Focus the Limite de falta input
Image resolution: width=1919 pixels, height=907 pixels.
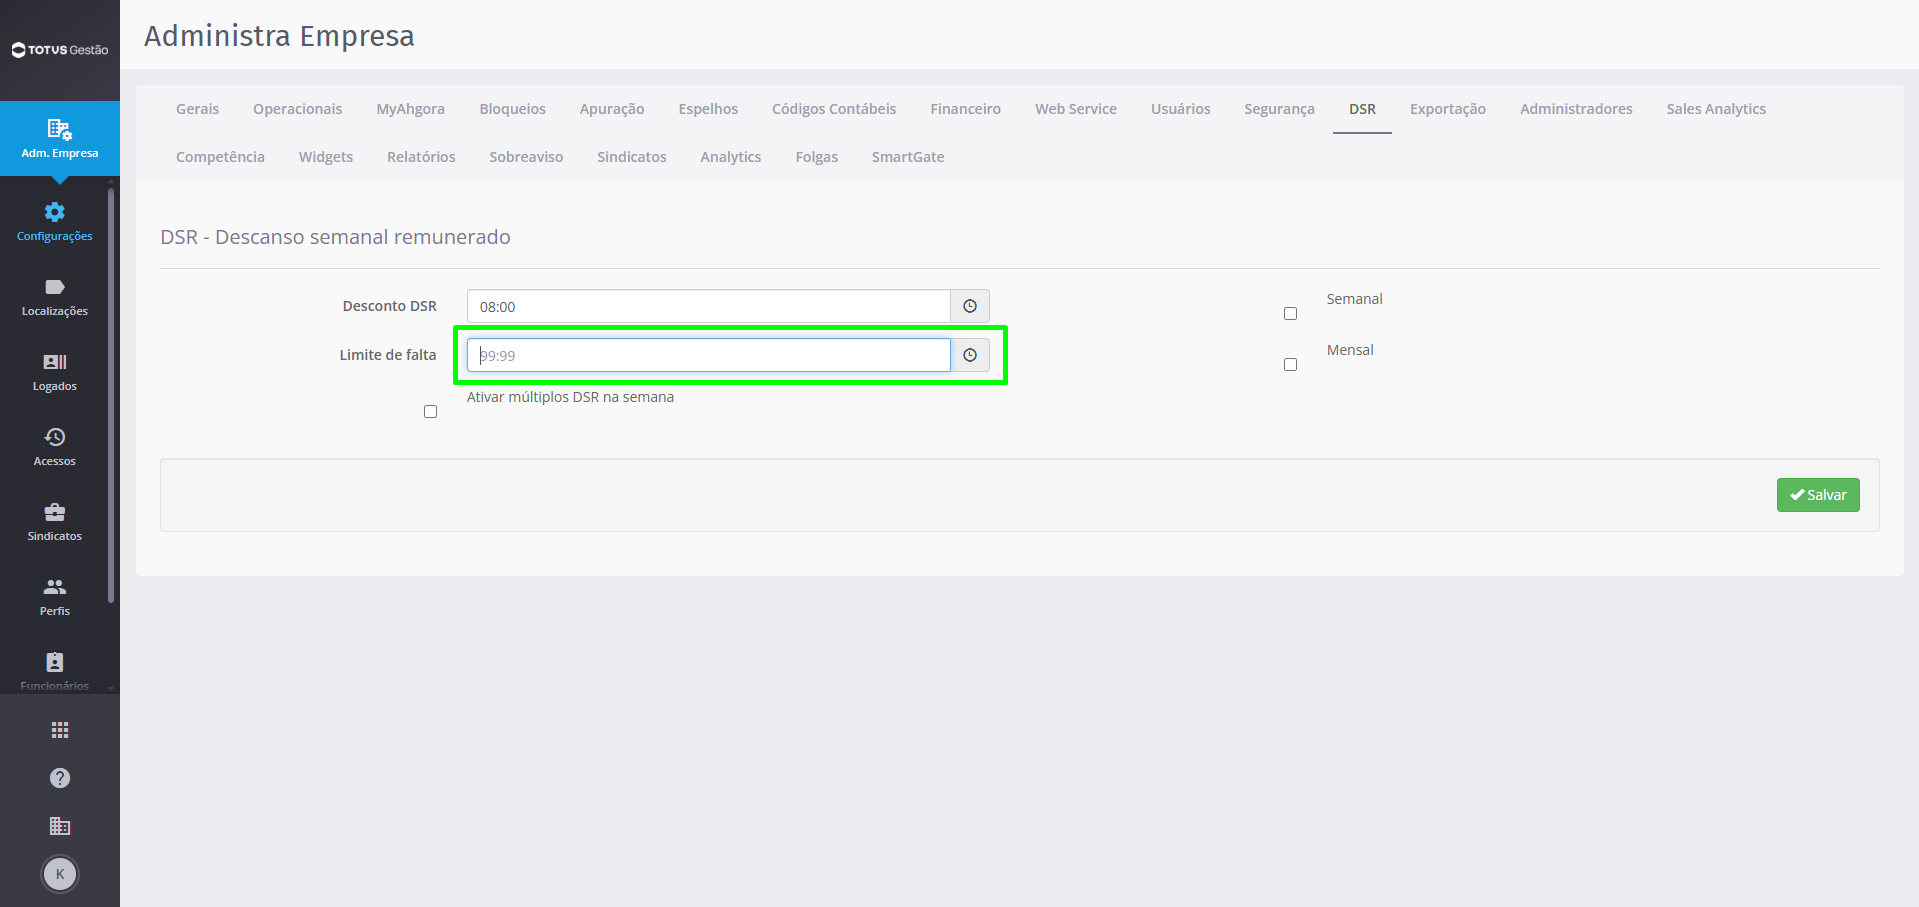(709, 355)
